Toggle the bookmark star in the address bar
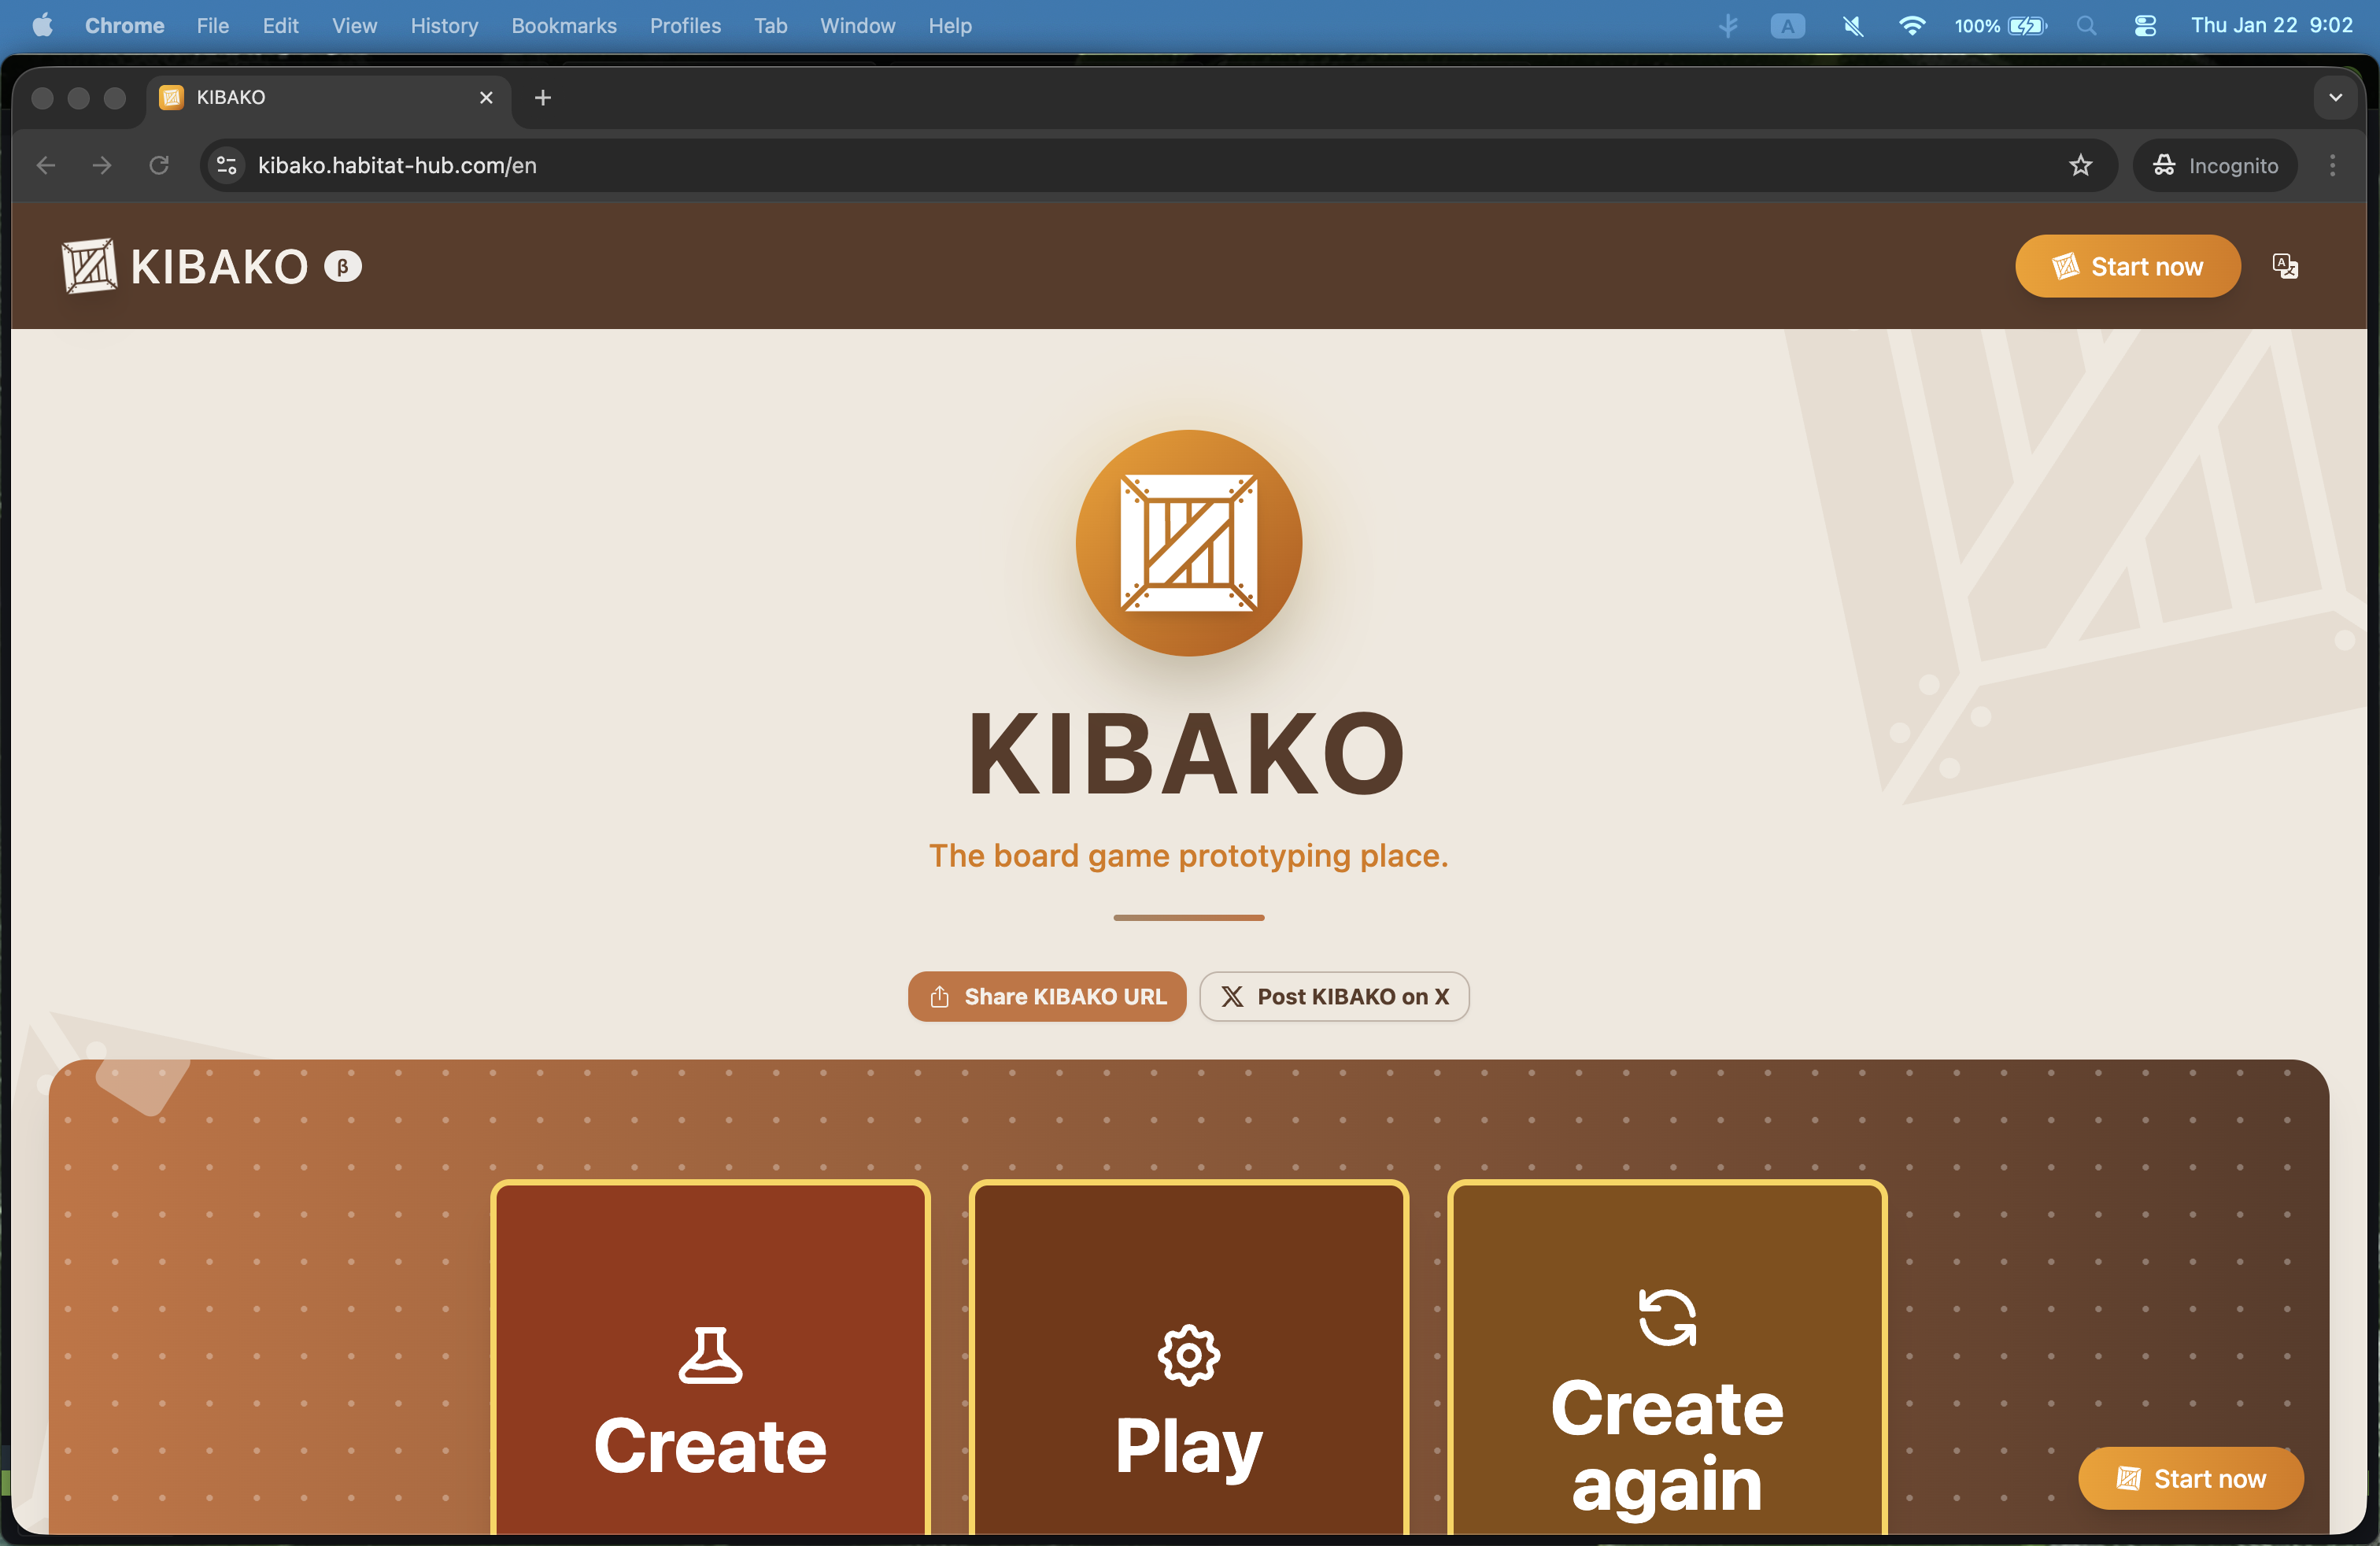Screen dimensions: 2380x1546 2081,165
